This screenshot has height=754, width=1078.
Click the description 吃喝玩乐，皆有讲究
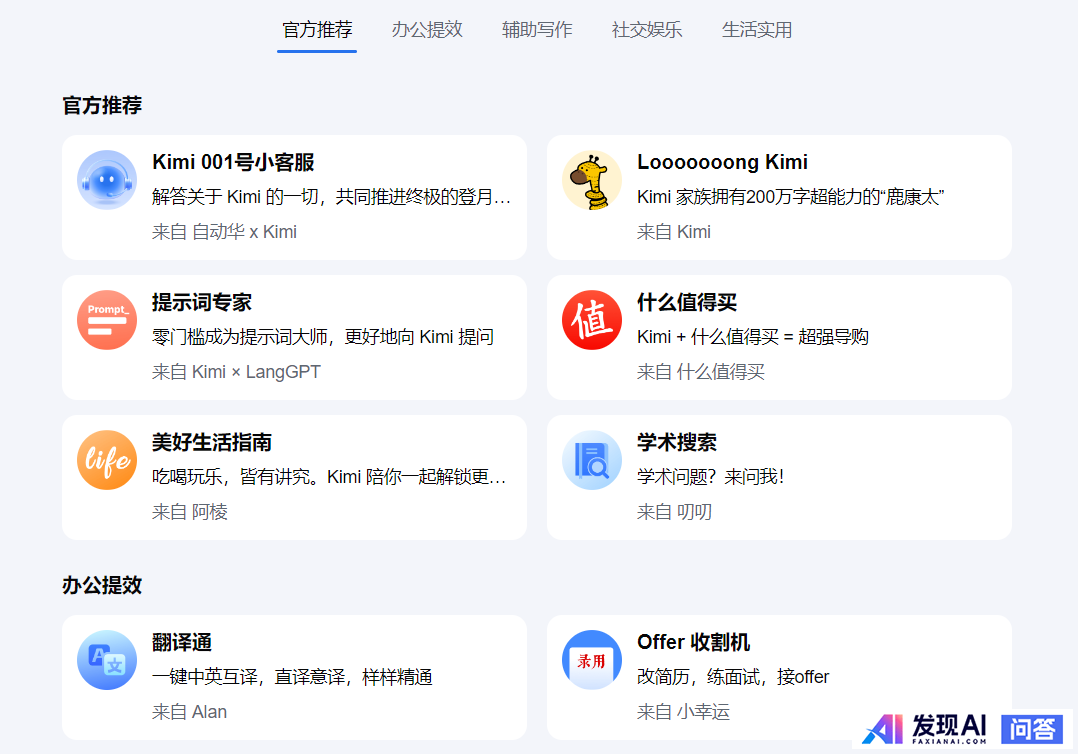pyautogui.click(x=329, y=476)
